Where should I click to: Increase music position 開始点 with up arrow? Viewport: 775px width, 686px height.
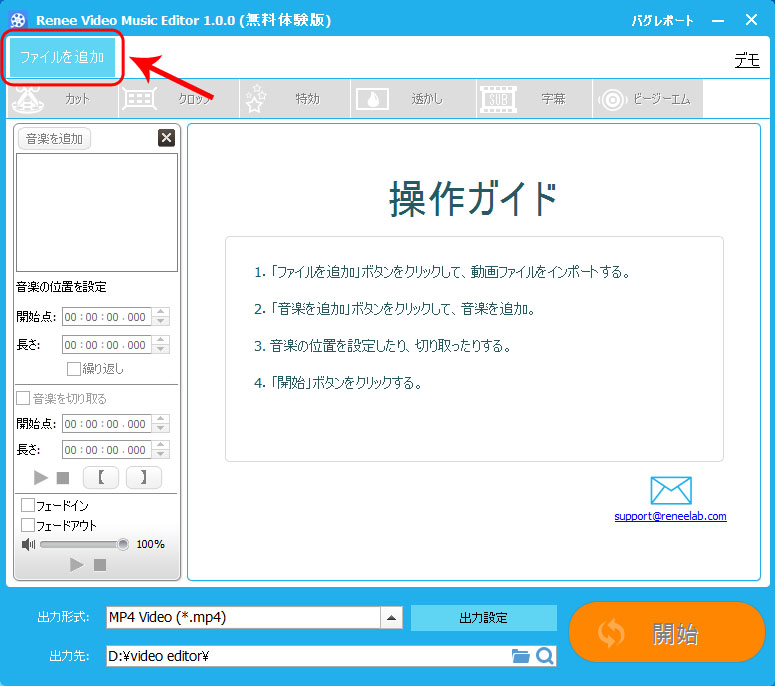[x=161, y=312]
